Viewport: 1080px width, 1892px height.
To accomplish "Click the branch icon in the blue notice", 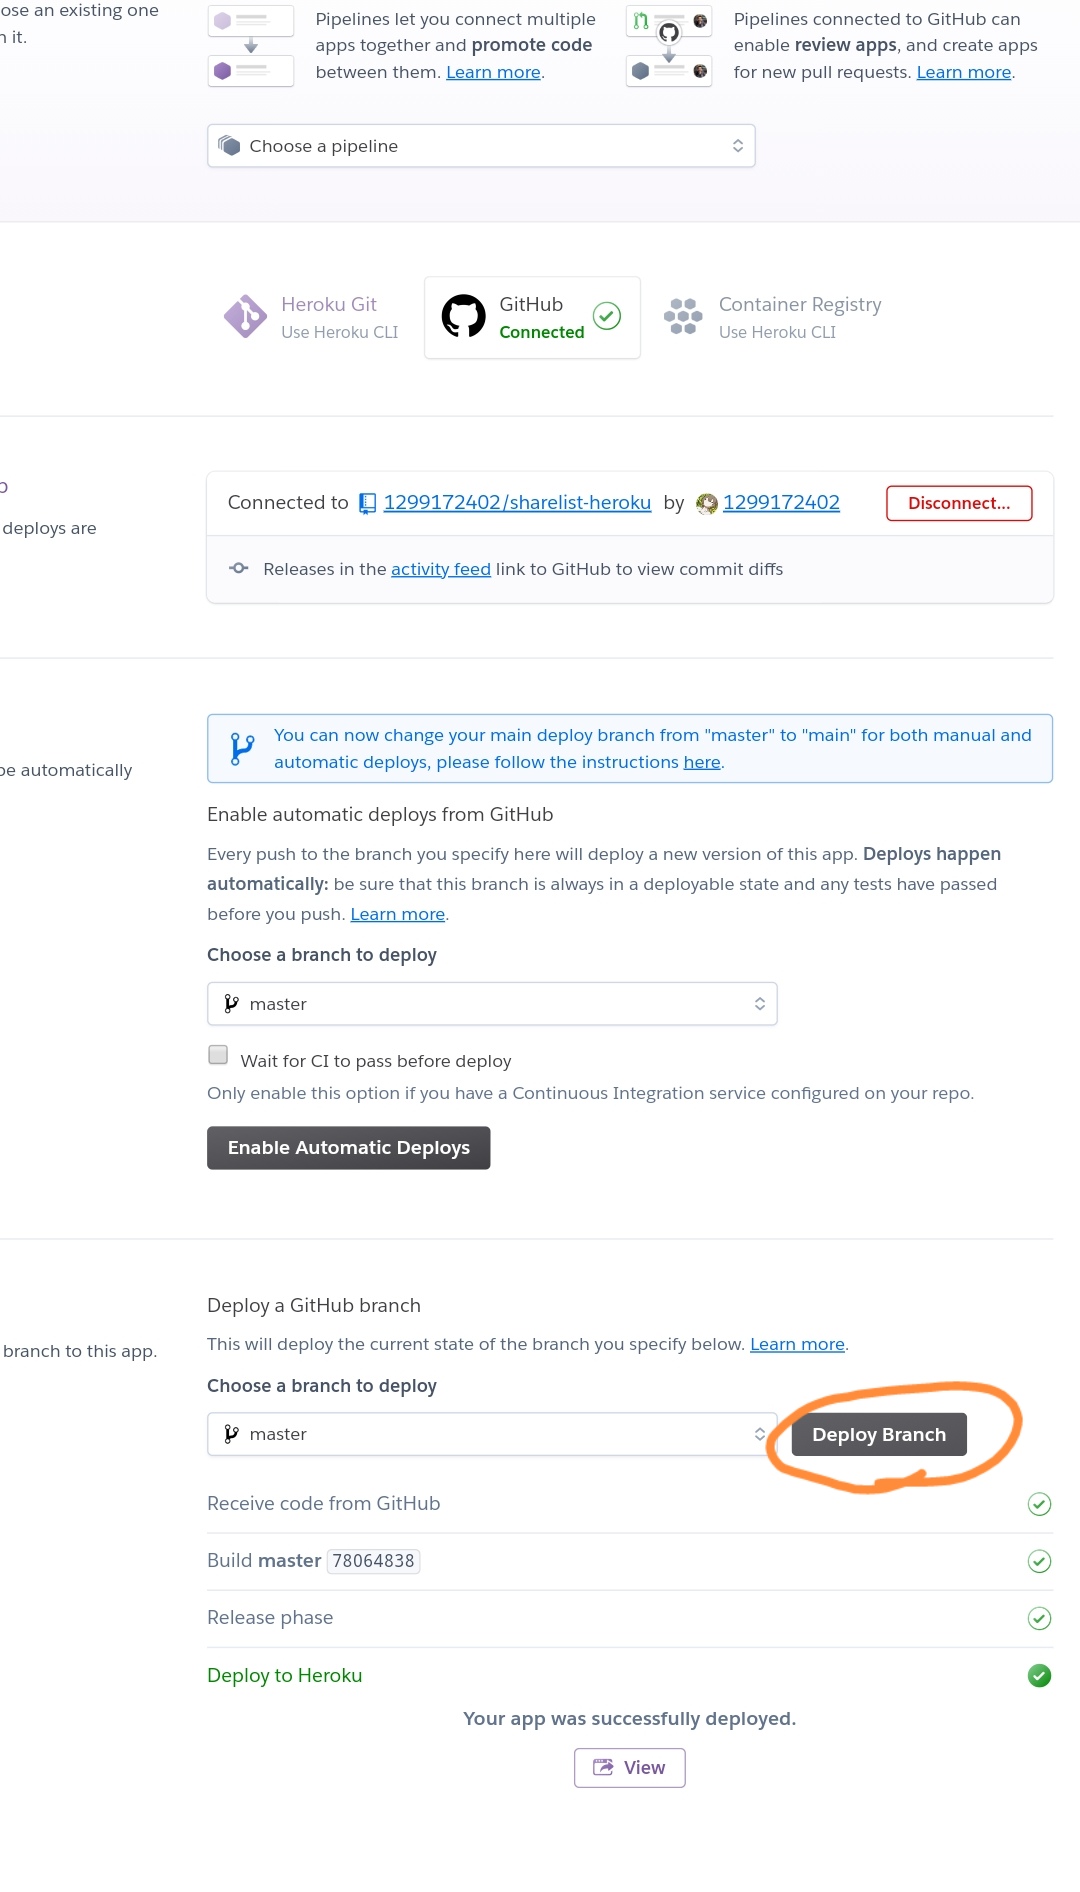I will tap(239, 747).
